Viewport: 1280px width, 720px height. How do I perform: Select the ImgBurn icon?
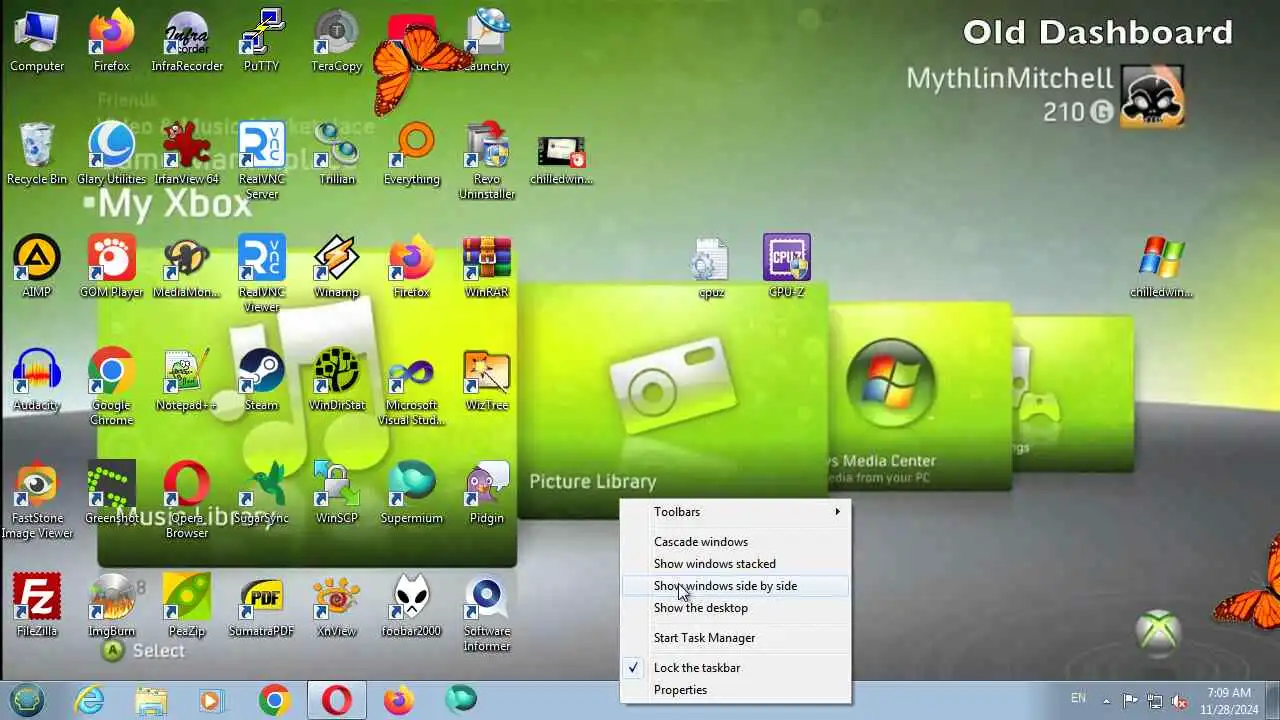(111, 607)
